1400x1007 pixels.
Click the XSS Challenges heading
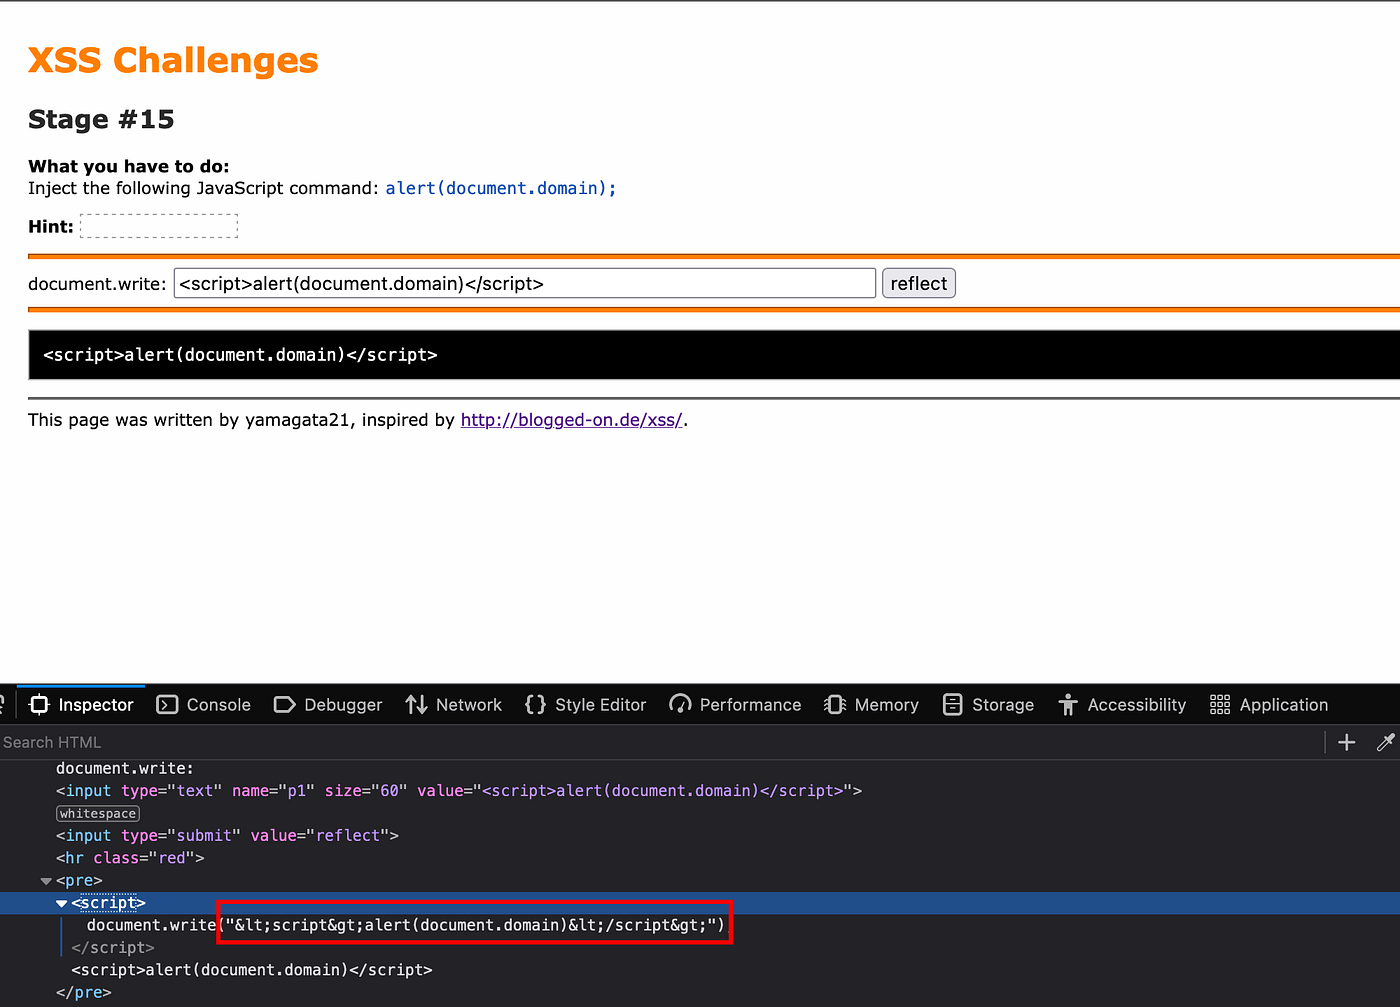pyautogui.click(x=173, y=60)
